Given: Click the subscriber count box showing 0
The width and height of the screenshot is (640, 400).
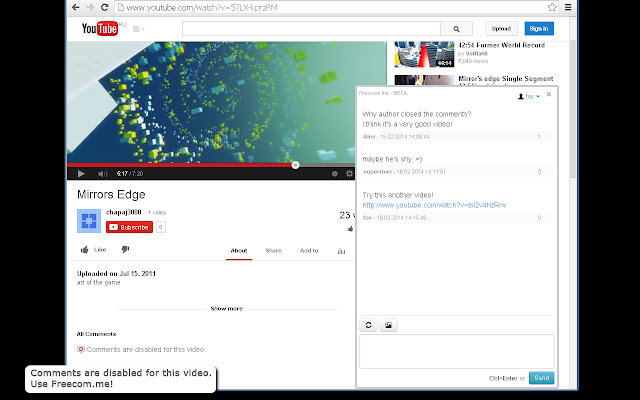Looking at the screenshot, I should pos(161,227).
